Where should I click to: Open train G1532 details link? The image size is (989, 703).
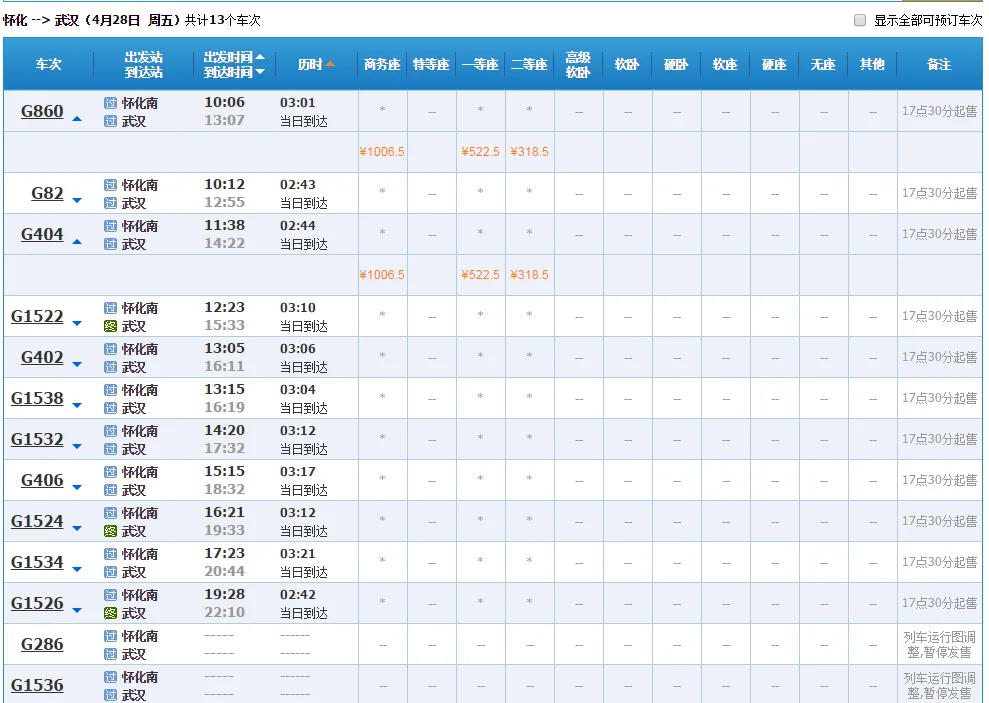click(x=37, y=439)
